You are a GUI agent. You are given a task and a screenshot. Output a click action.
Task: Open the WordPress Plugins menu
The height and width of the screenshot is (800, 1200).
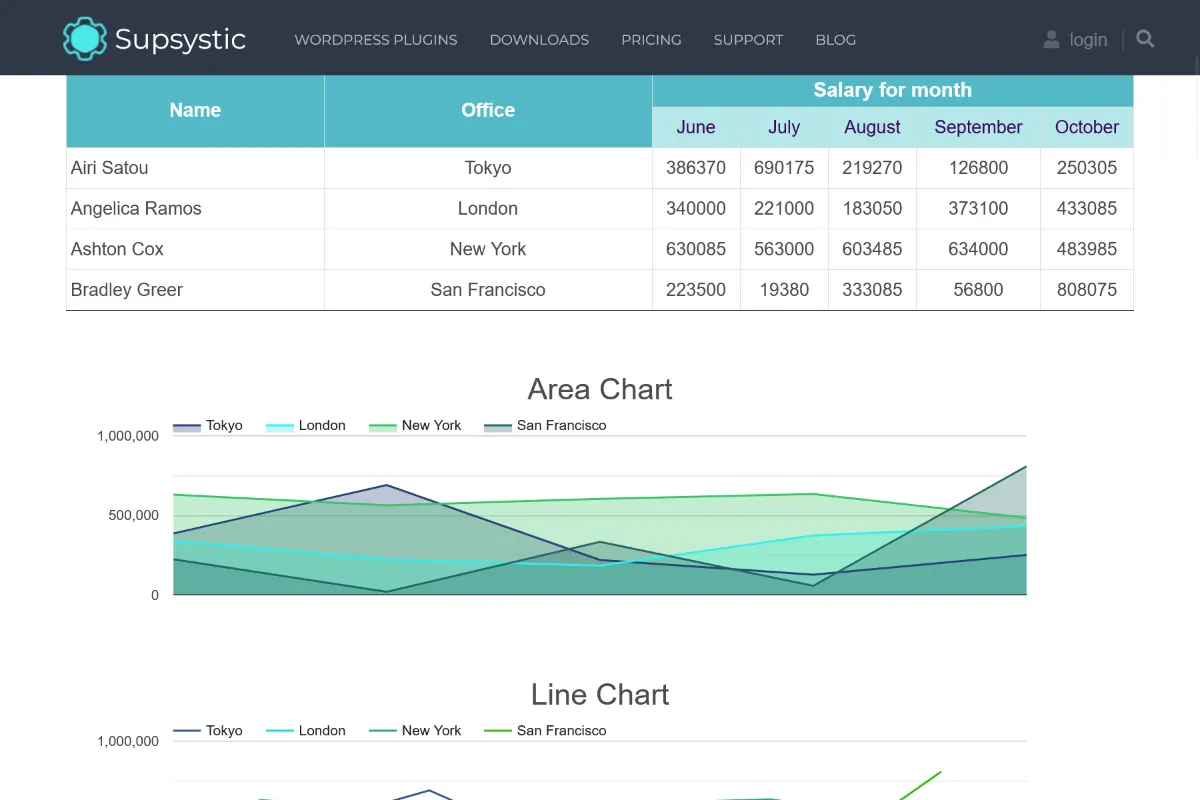click(375, 40)
